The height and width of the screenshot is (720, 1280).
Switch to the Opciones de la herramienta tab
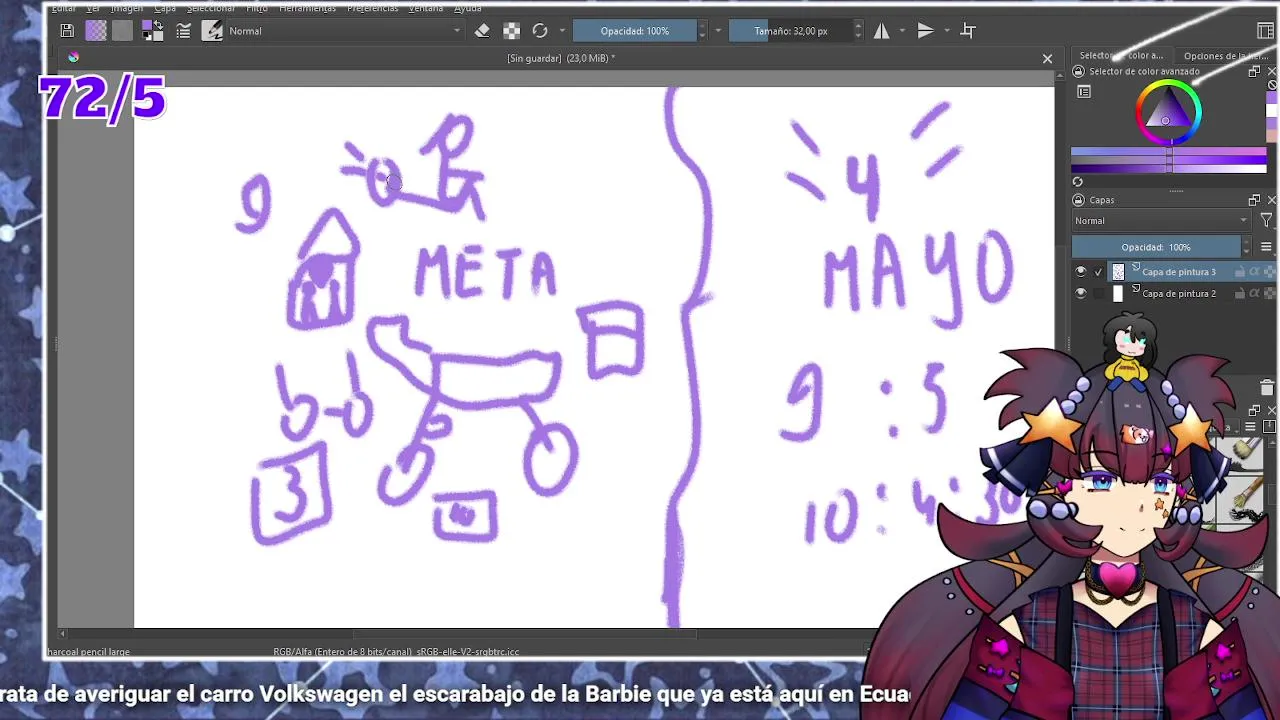click(1227, 56)
